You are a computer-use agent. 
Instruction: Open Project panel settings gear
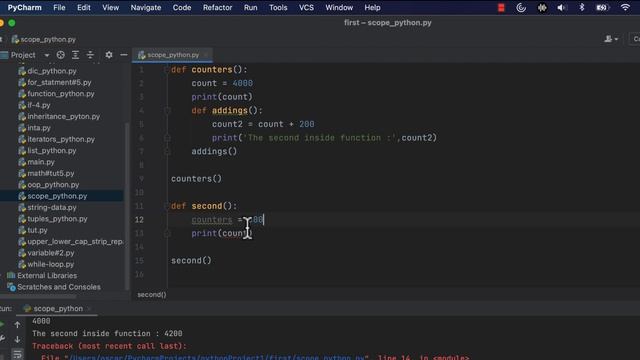click(109, 55)
